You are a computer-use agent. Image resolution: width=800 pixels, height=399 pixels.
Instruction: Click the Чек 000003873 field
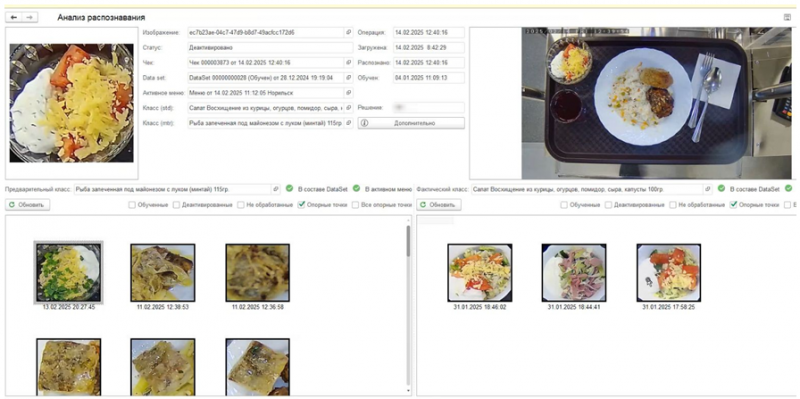click(x=266, y=63)
